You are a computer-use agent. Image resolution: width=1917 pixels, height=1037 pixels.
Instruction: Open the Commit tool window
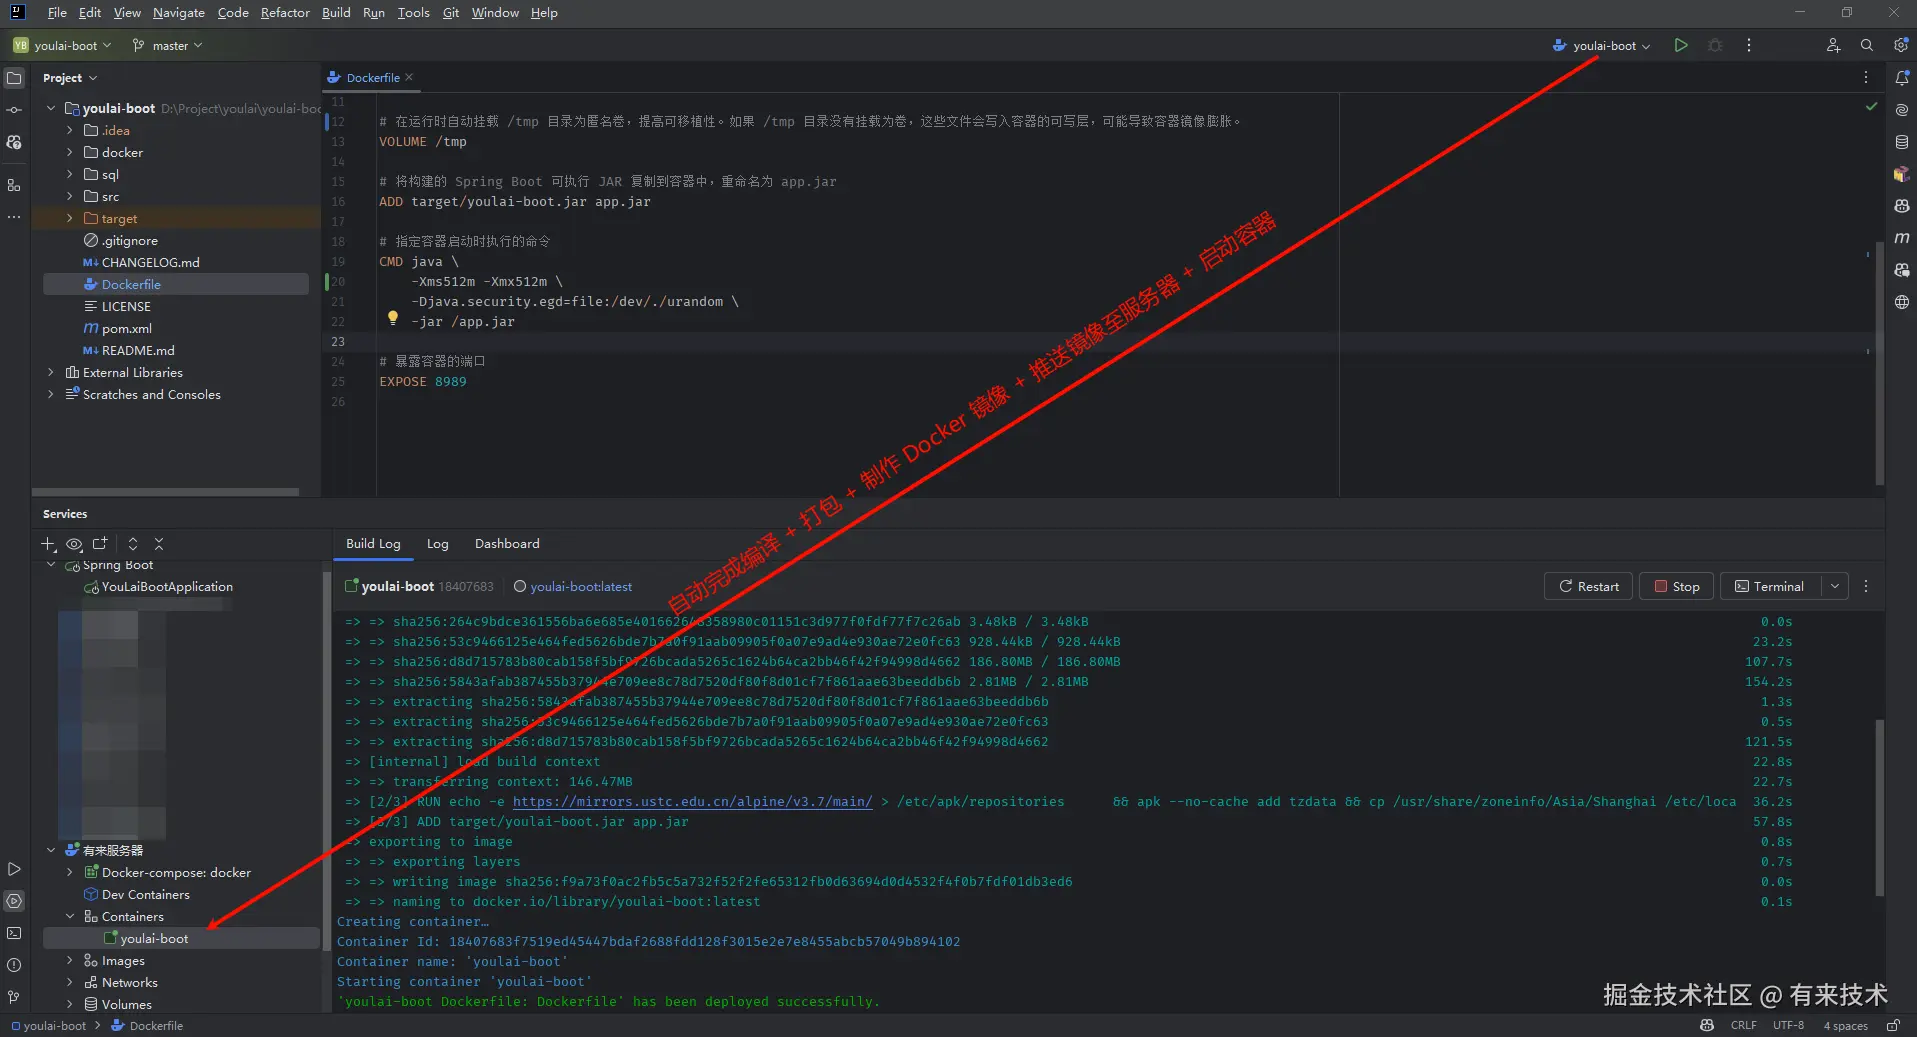(x=14, y=110)
